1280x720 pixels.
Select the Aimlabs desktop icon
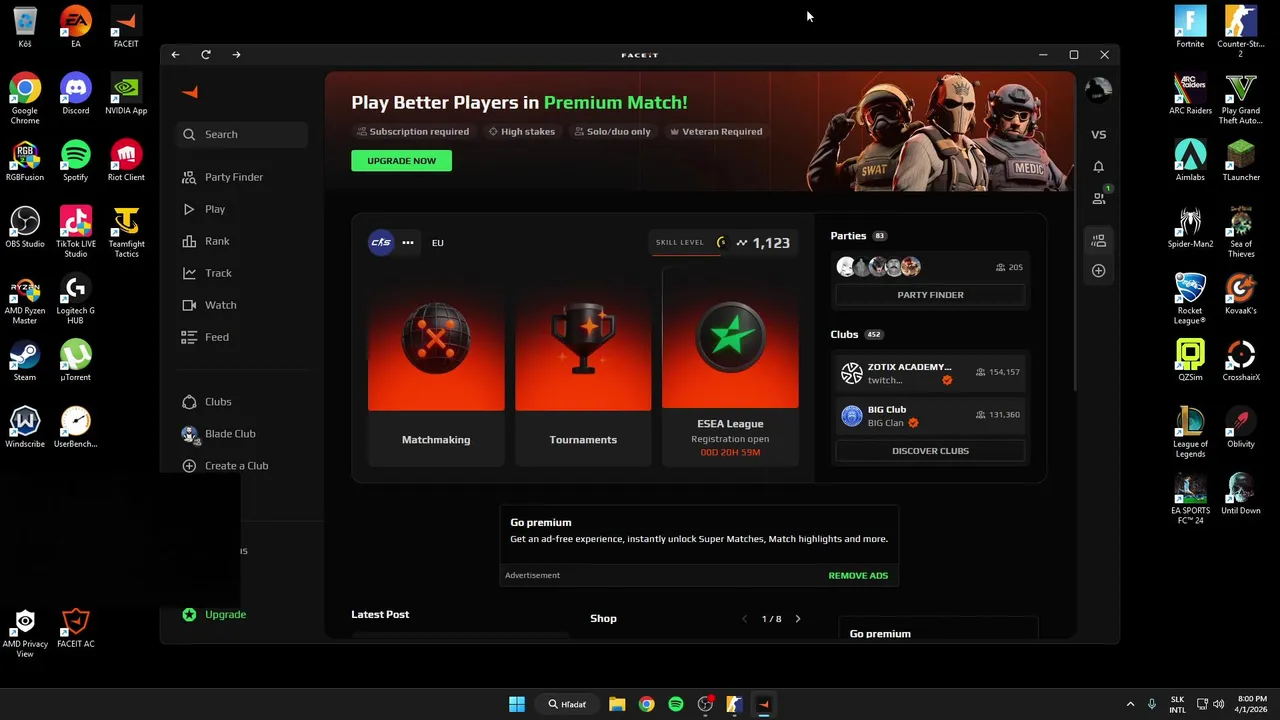tap(1190, 160)
